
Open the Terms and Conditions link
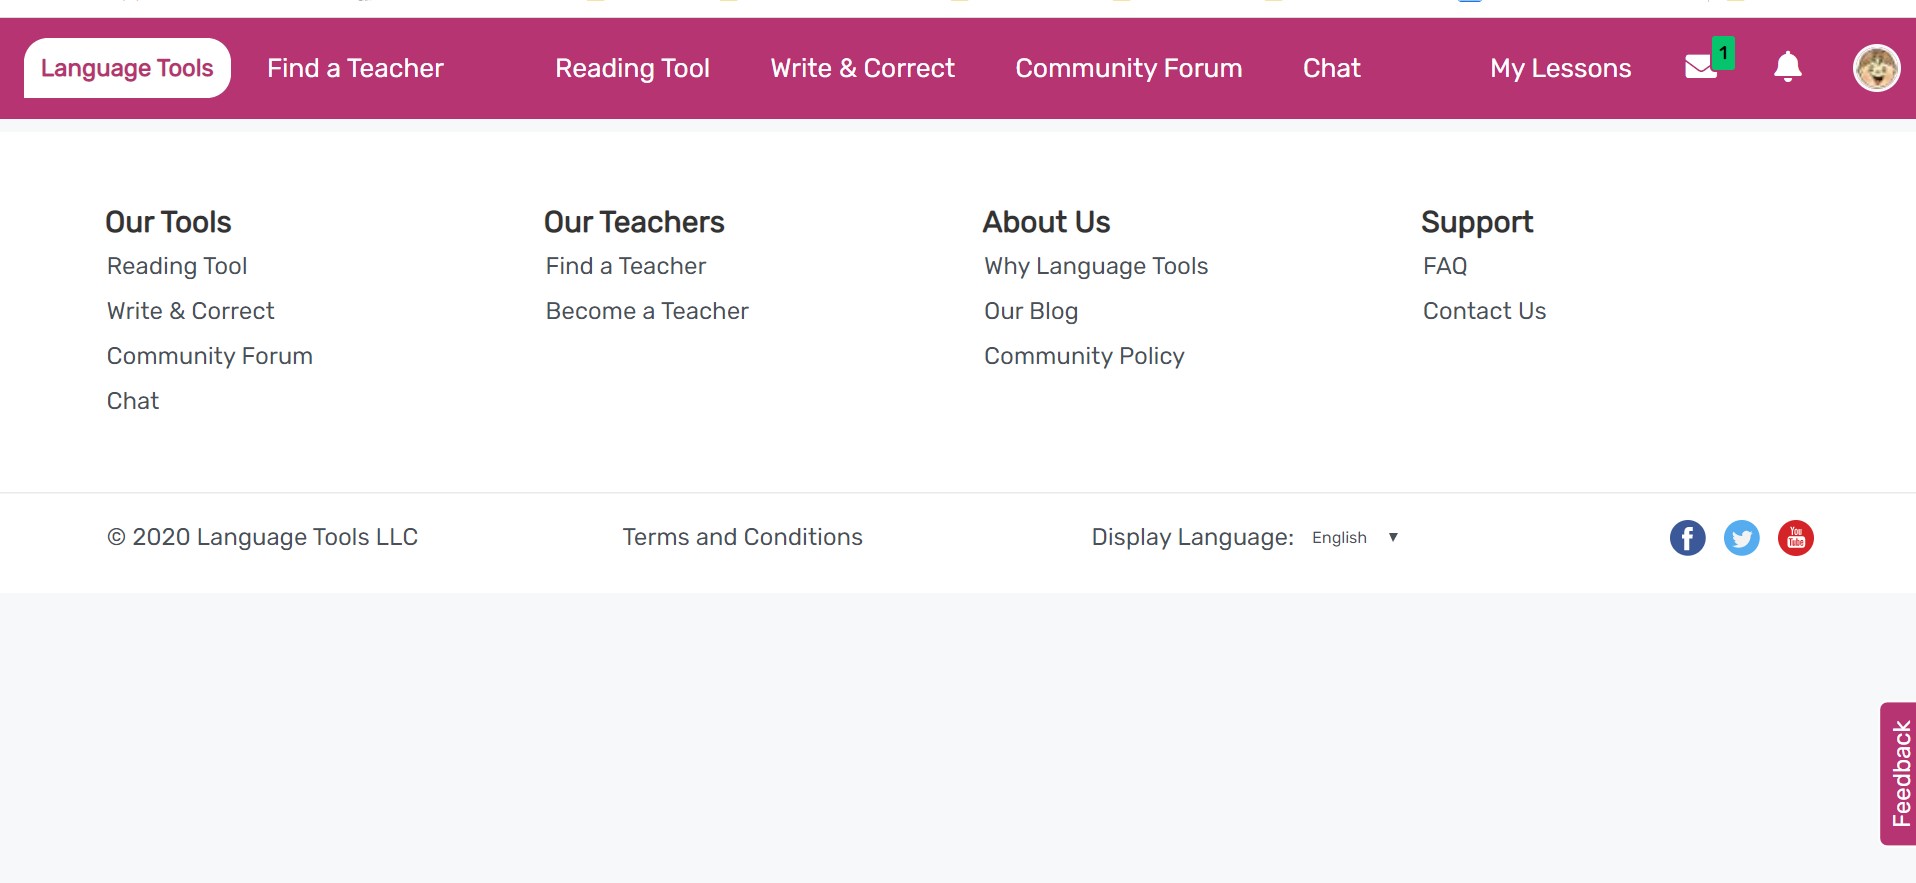coord(742,537)
